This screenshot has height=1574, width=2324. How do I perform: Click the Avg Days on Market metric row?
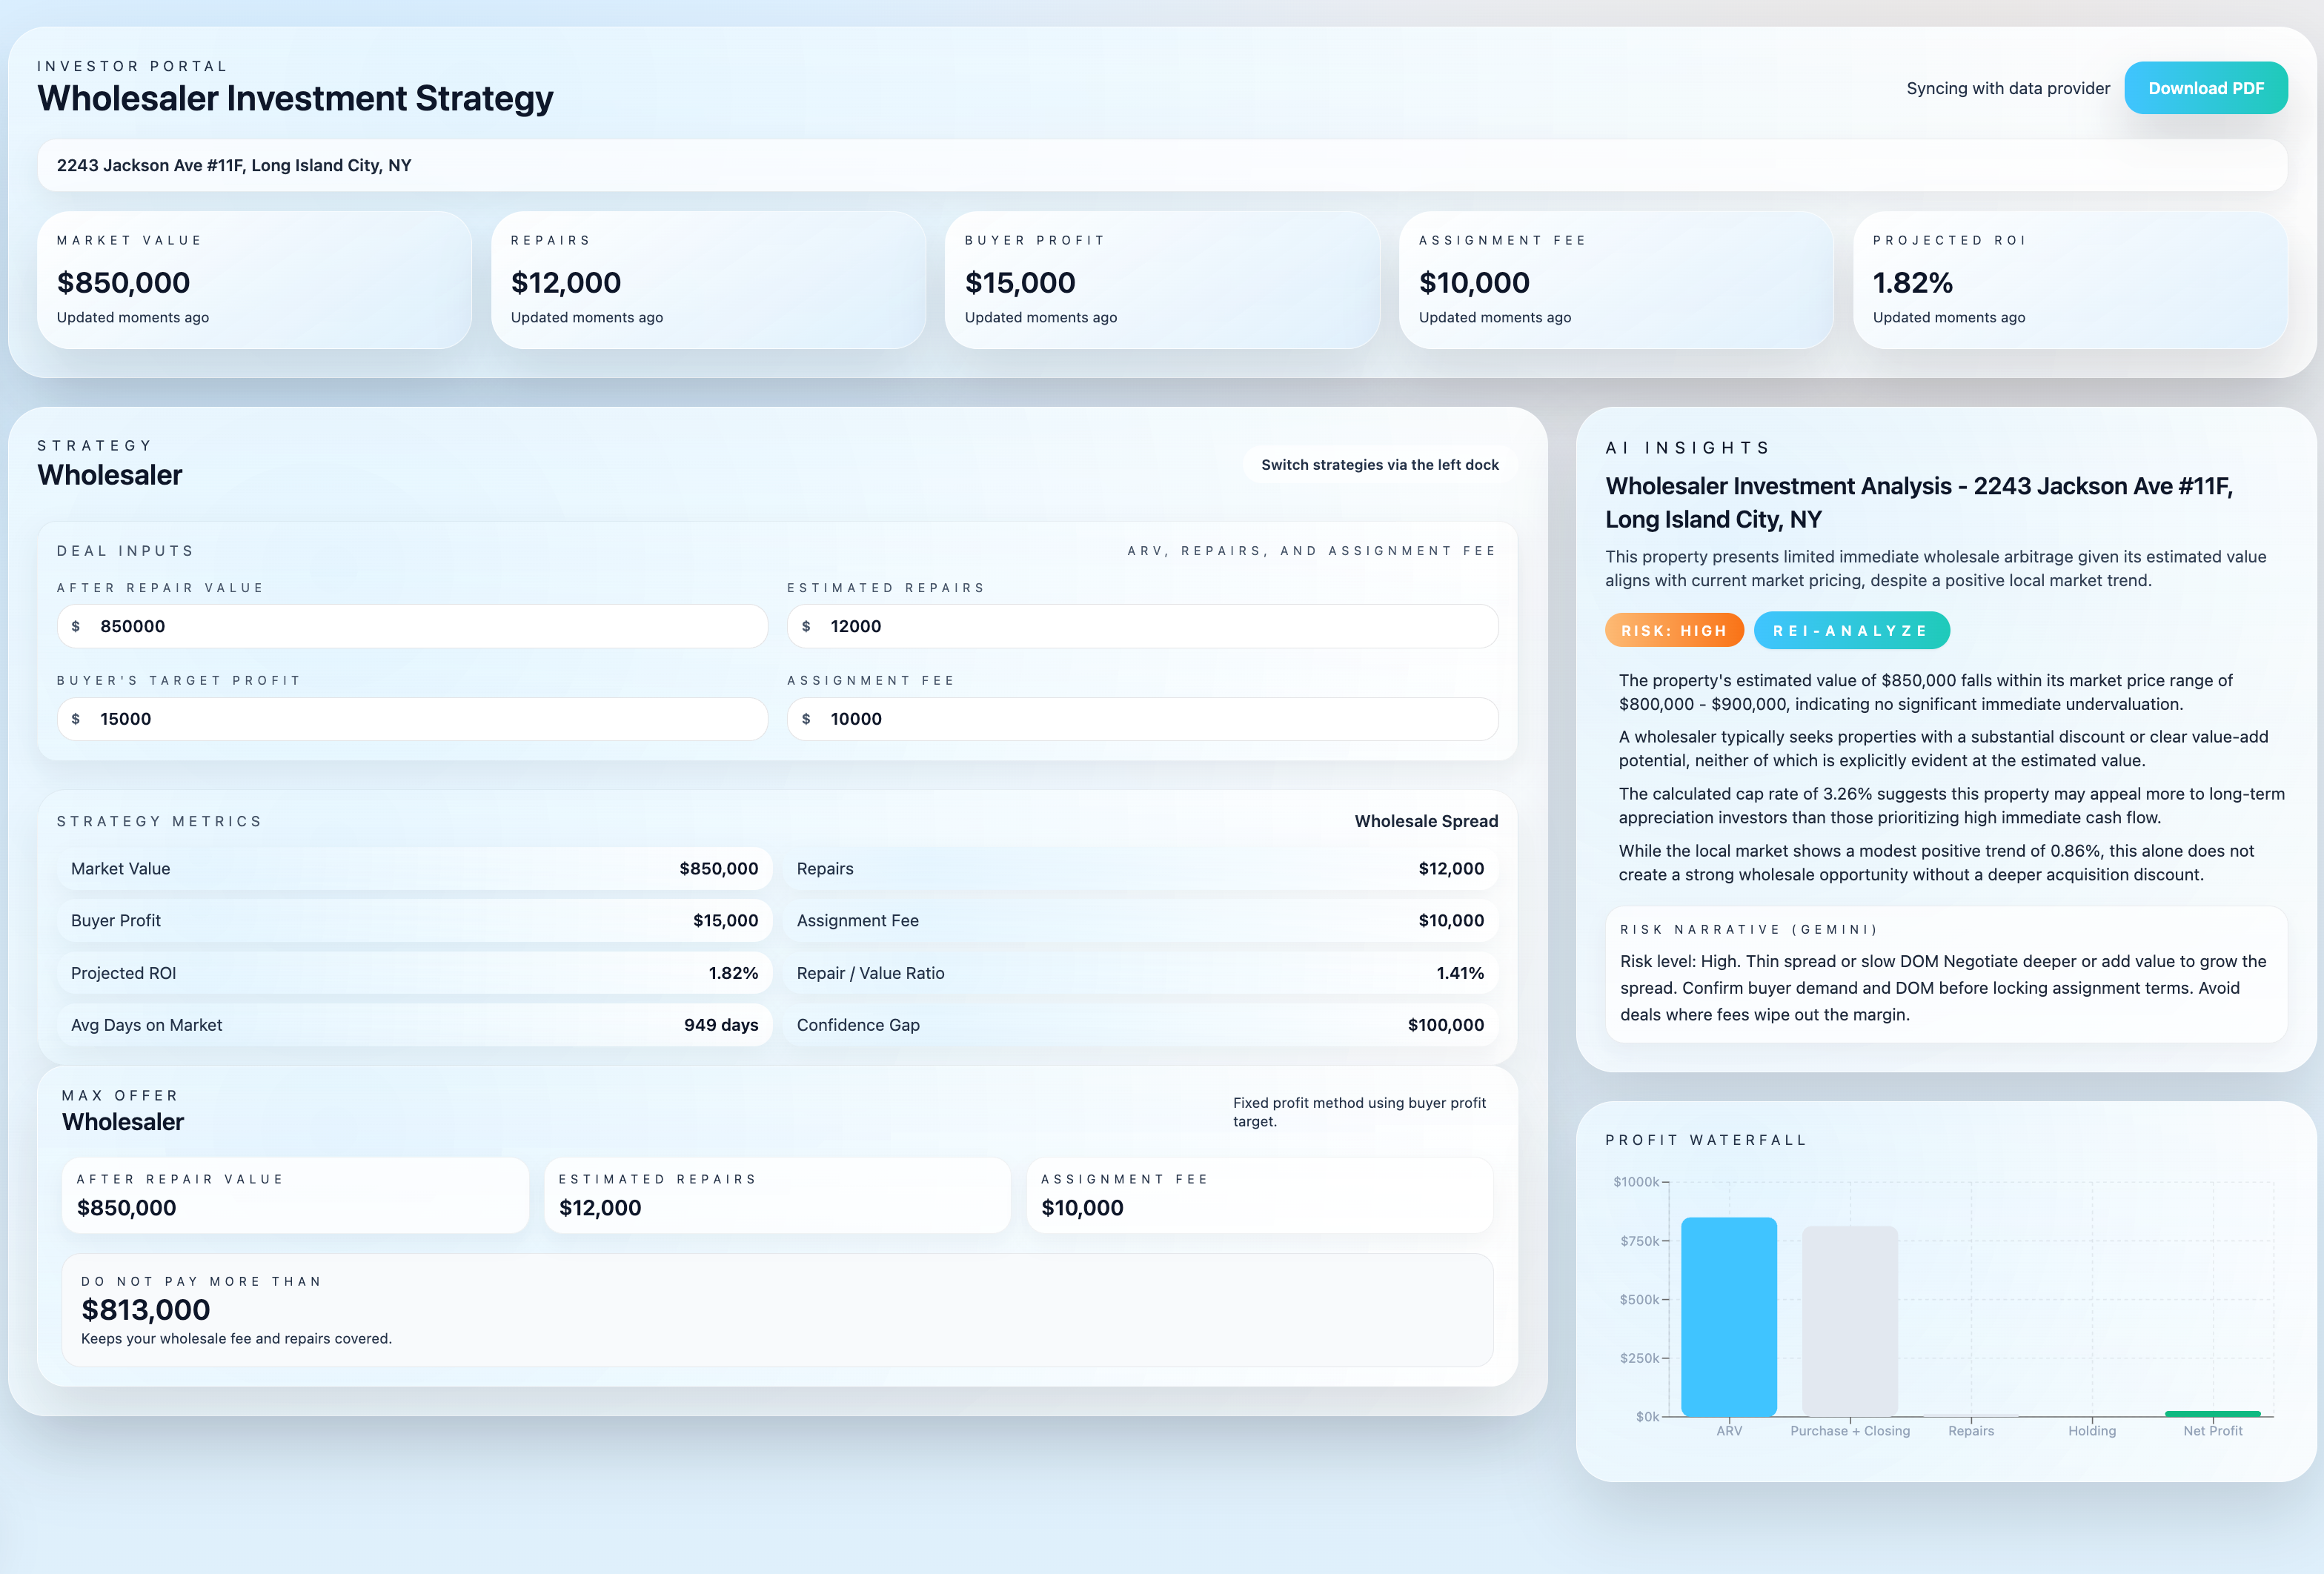(414, 1024)
